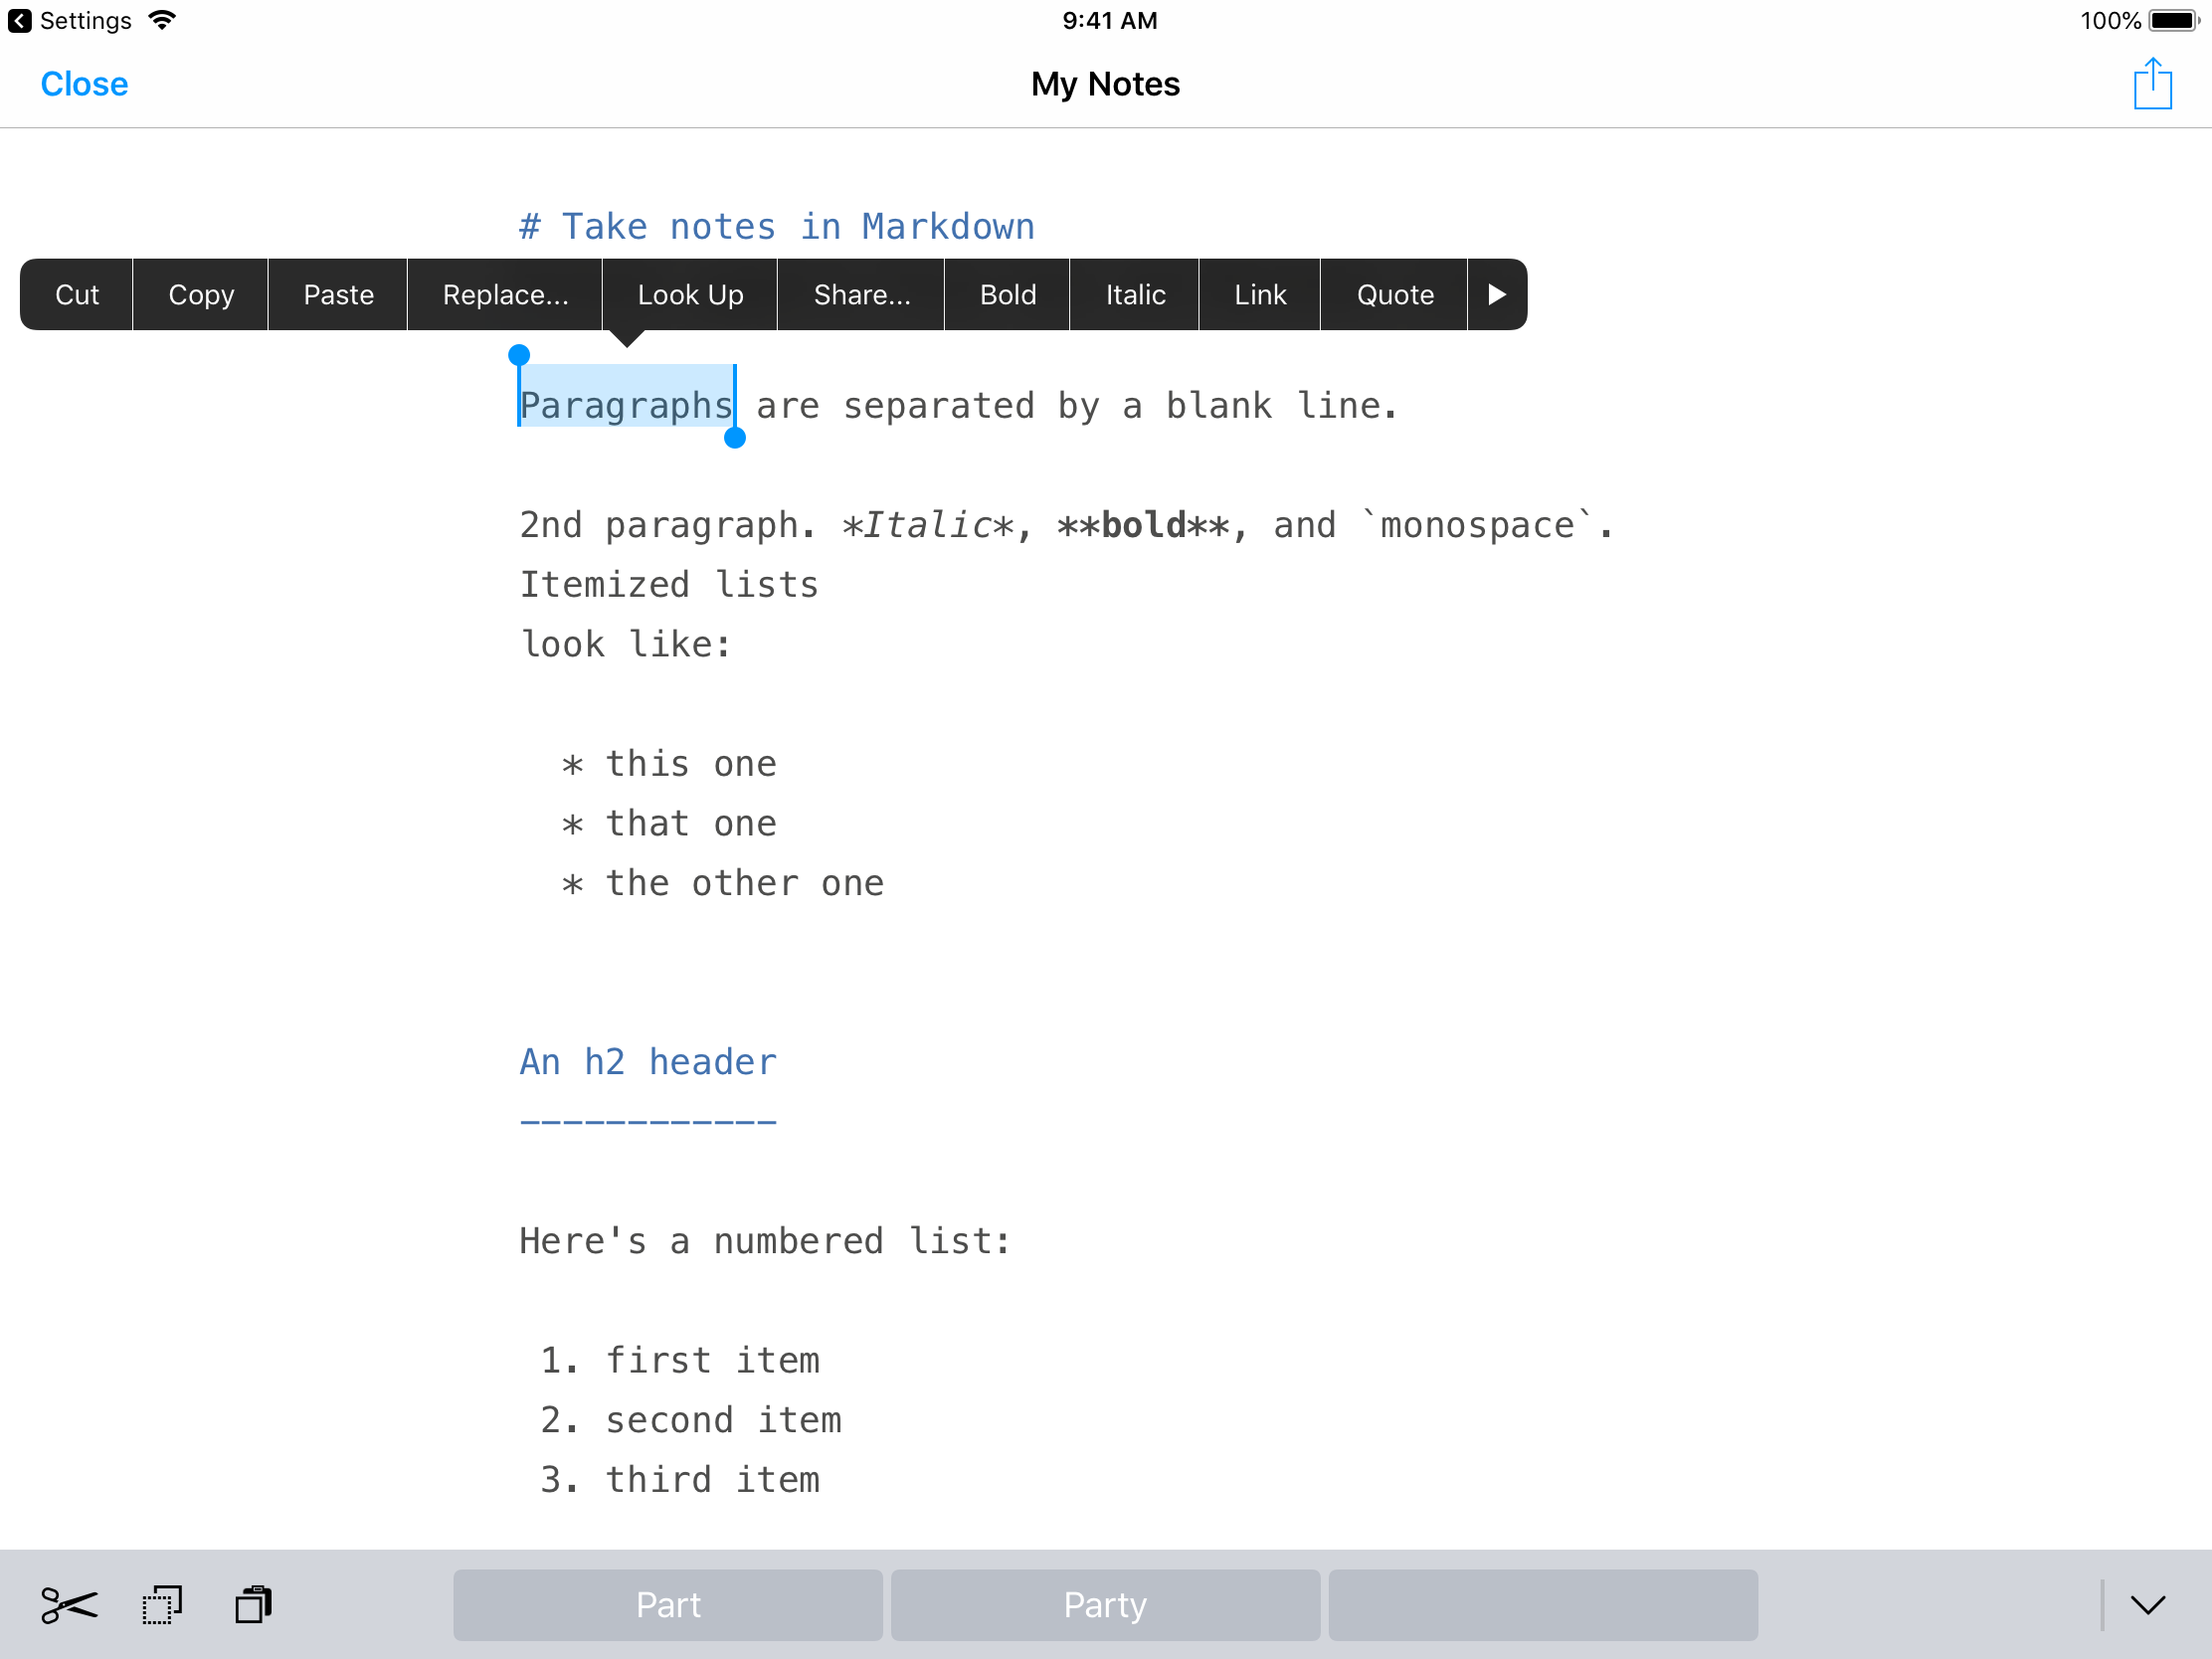Insert Link on selected text
Viewport: 2212px width, 1659px height.
(x=1259, y=294)
